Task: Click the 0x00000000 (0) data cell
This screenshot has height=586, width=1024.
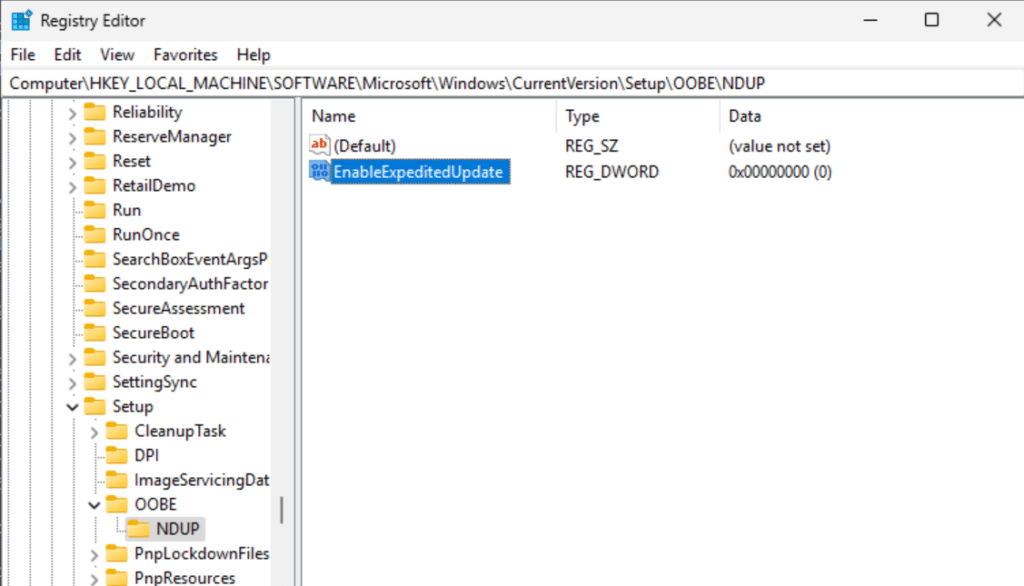Action: click(780, 172)
